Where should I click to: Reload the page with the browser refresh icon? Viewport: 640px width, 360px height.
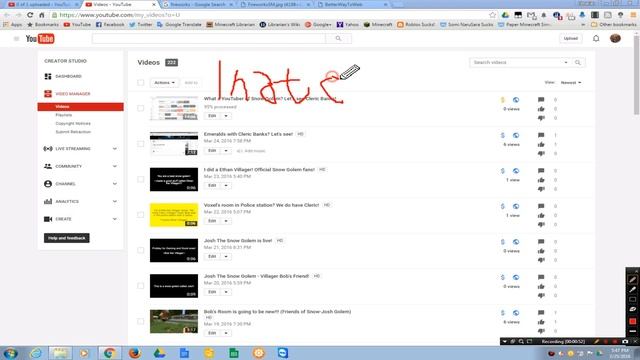pyautogui.click(x=30, y=15)
